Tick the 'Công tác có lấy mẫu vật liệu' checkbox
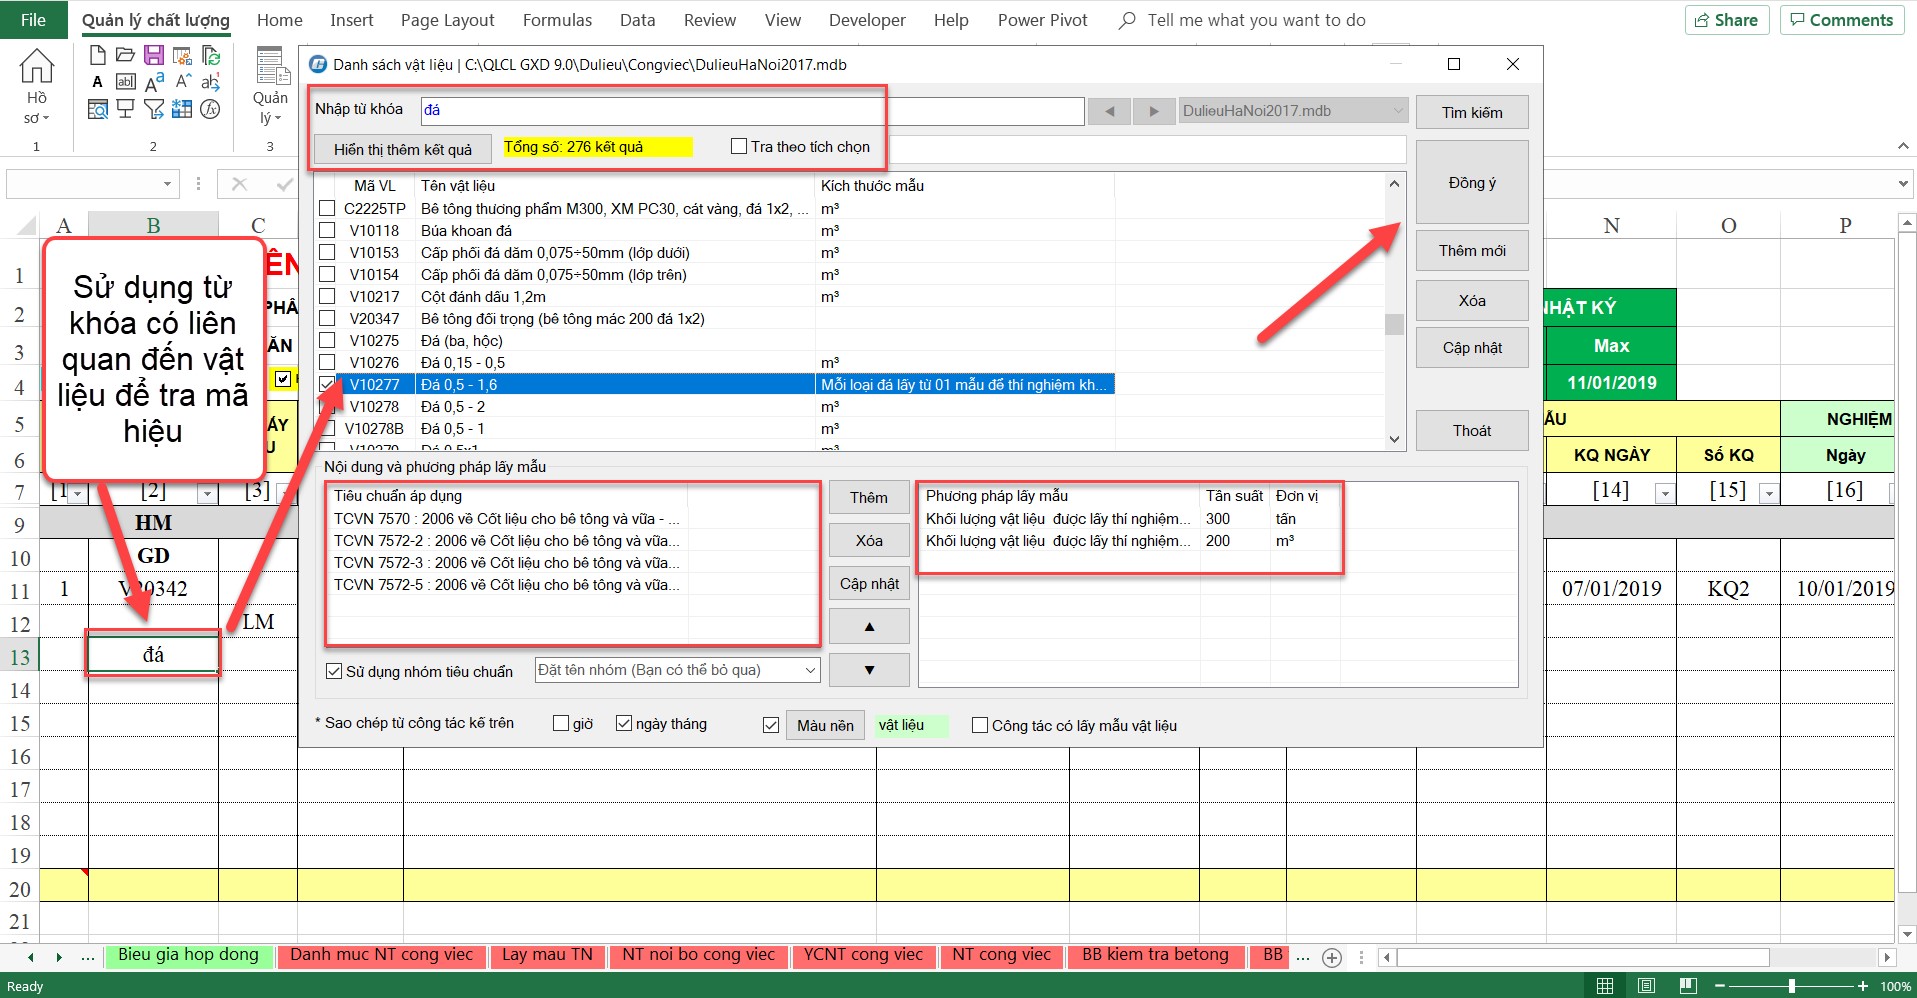The width and height of the screenshot is (1917, 998). (x=980, y=725)
